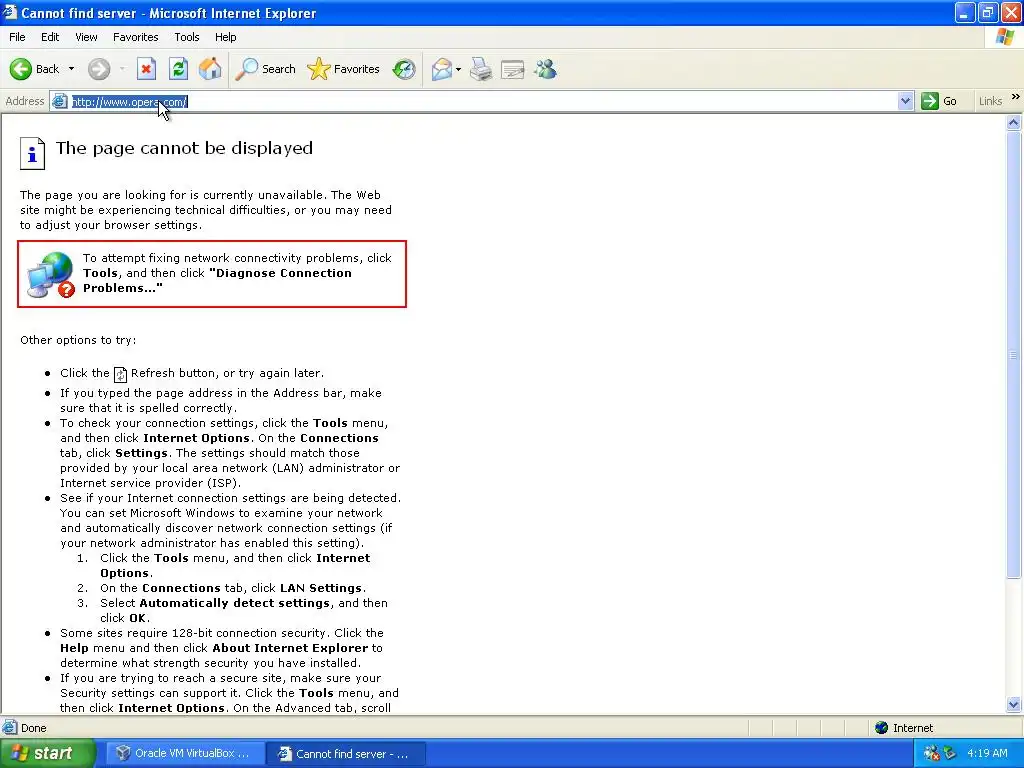Screen dimensions: 1024x768
Task: Click the Start button
Action: click(47, 754)
